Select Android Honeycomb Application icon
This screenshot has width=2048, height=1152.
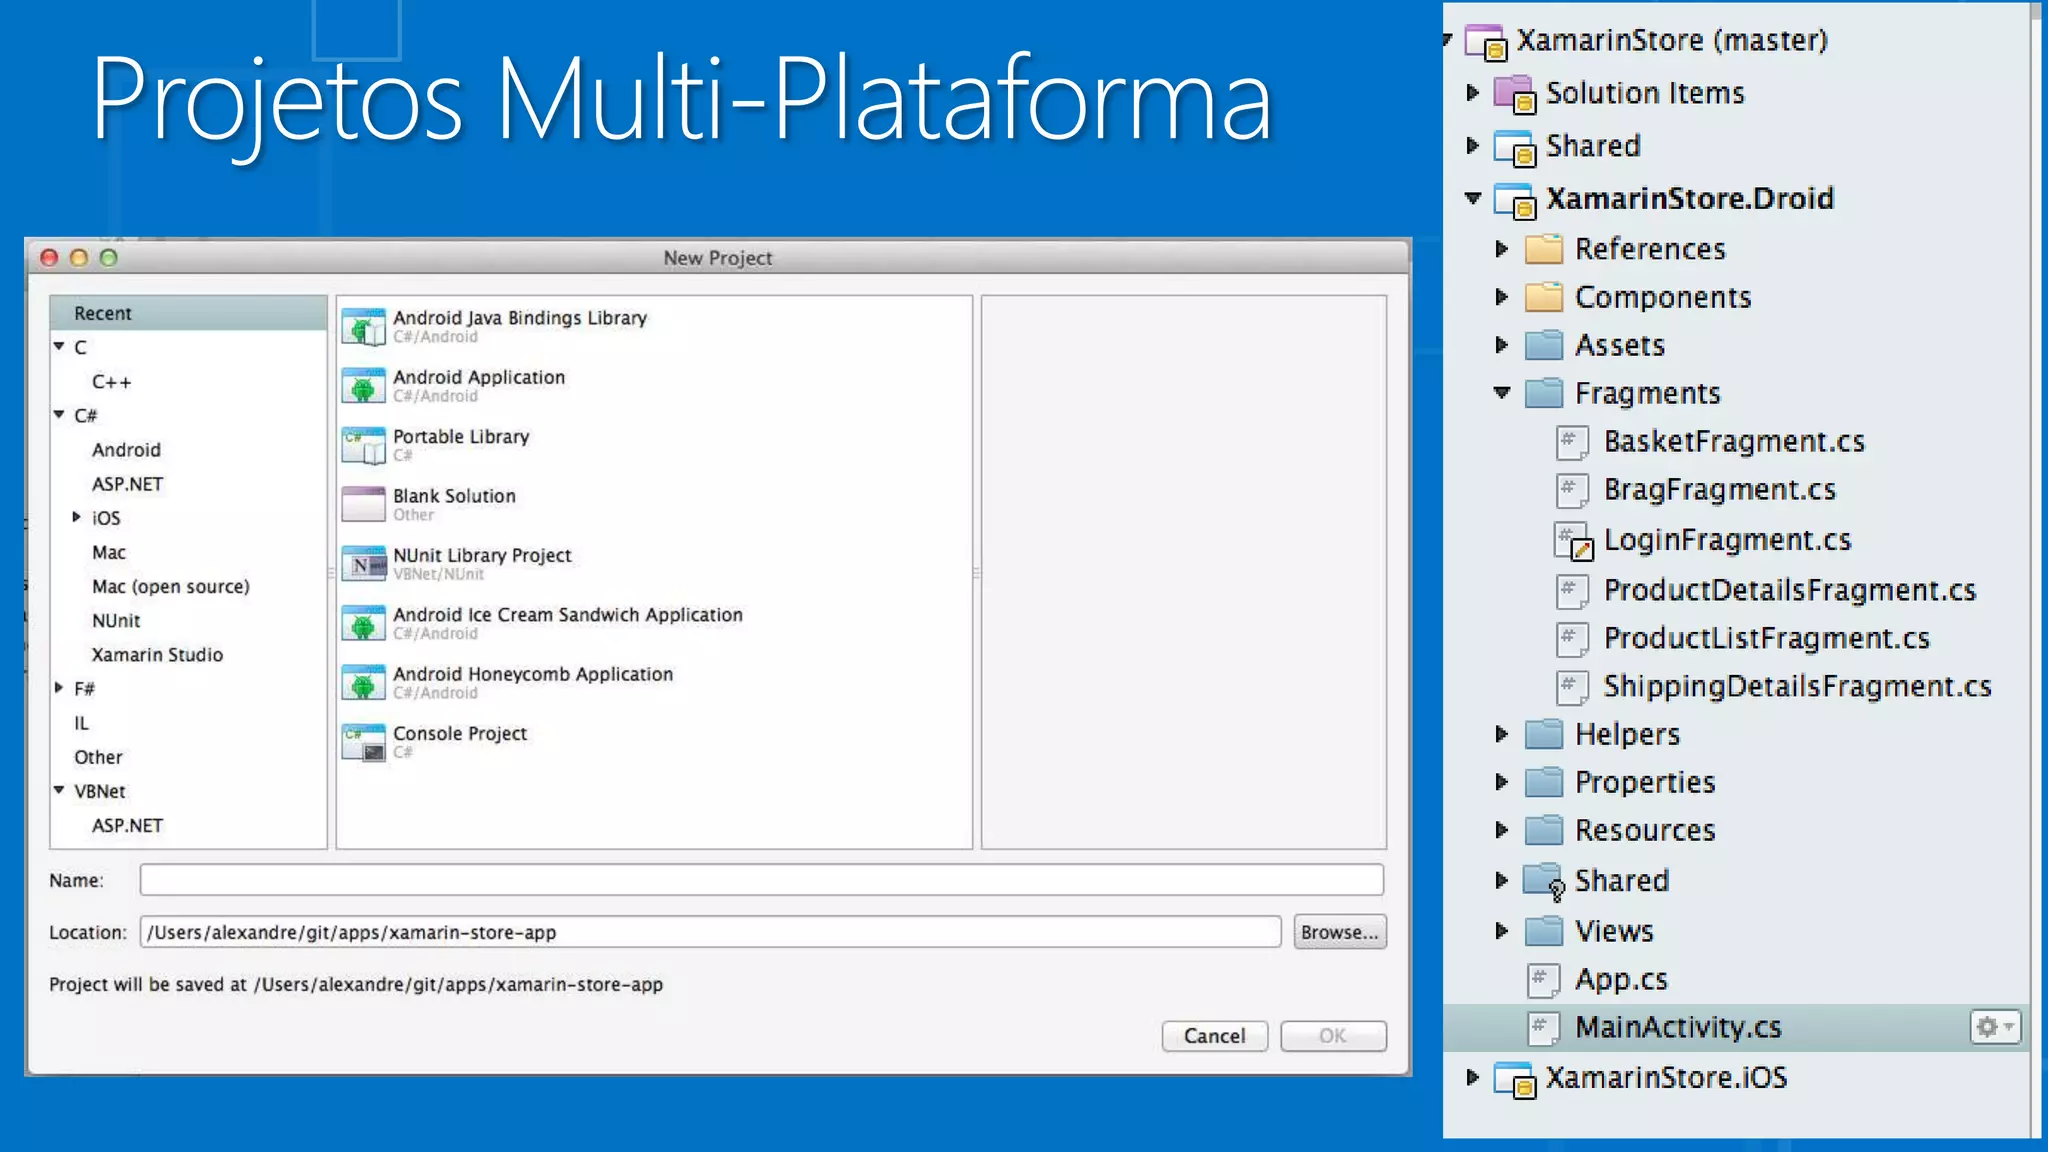[x=363, y=683]
